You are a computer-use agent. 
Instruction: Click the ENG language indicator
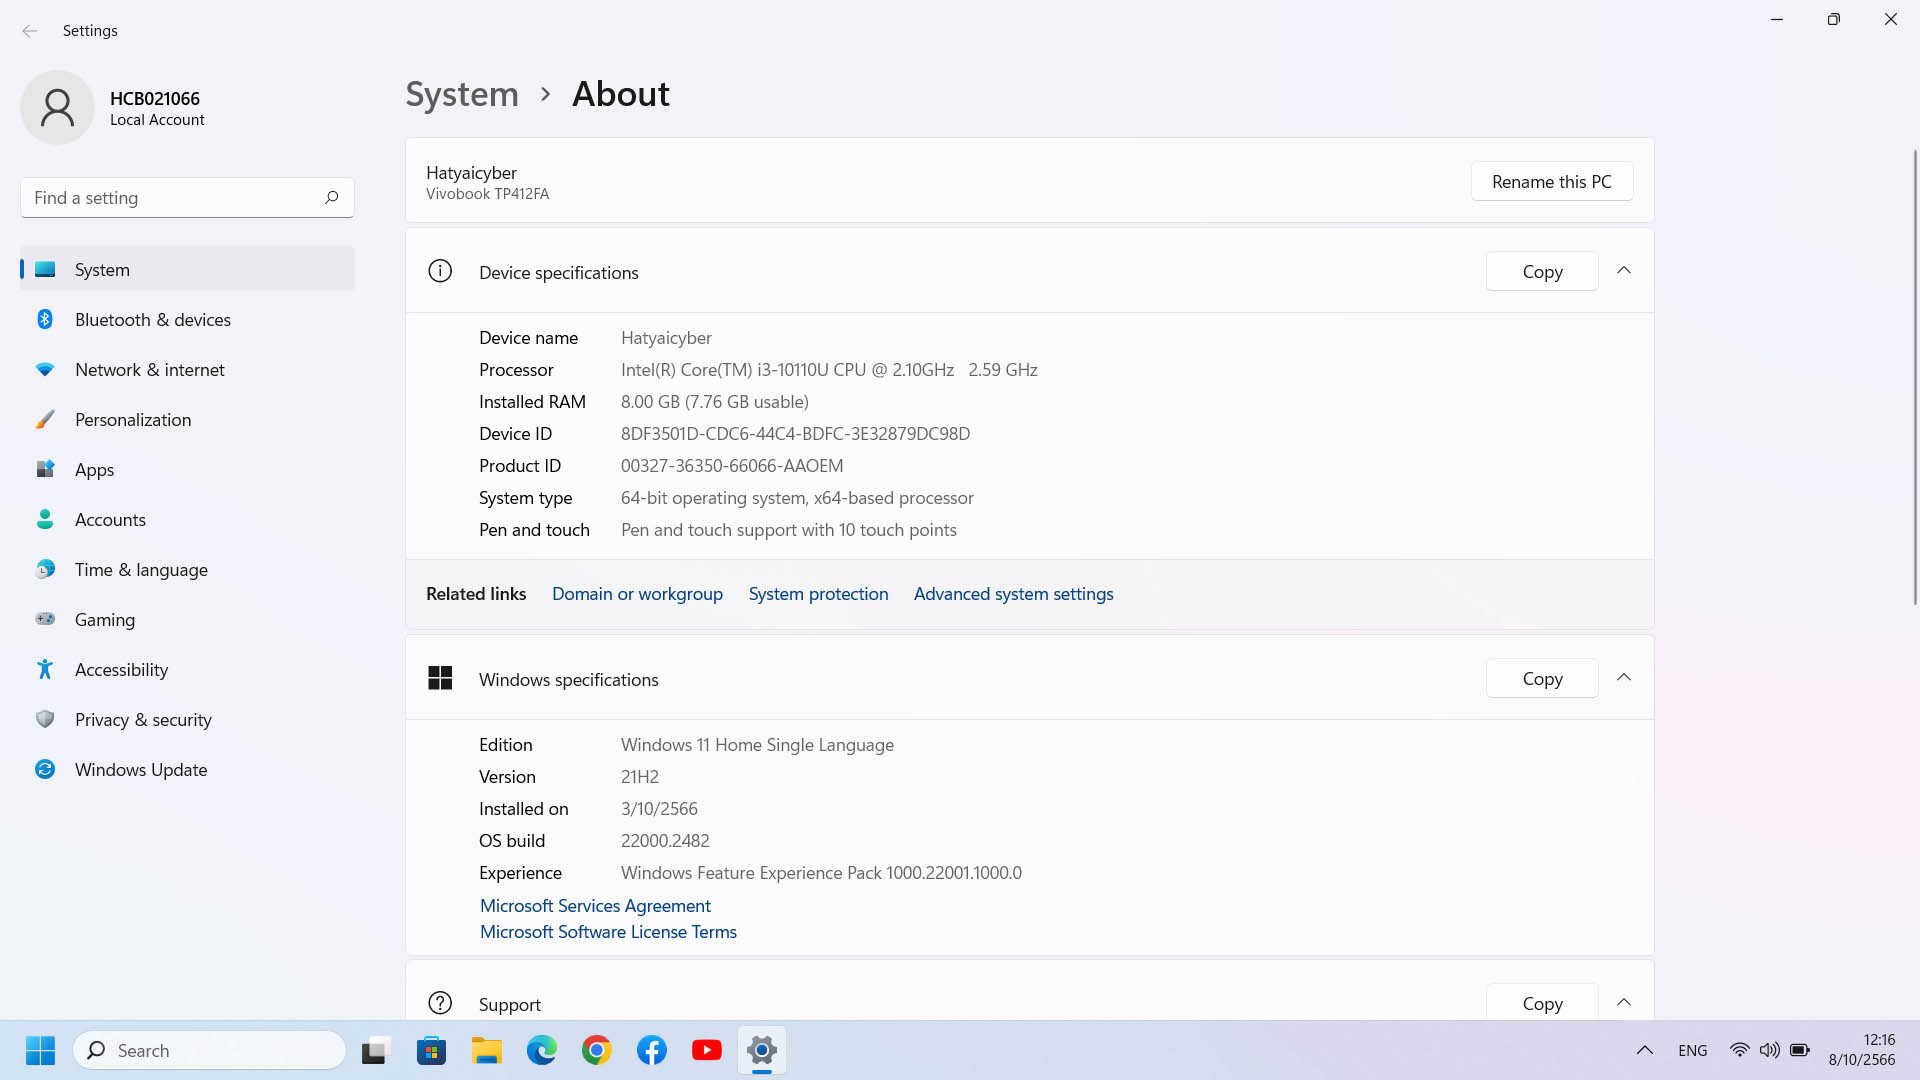pyautogui.click(x=1693, y=1050)
